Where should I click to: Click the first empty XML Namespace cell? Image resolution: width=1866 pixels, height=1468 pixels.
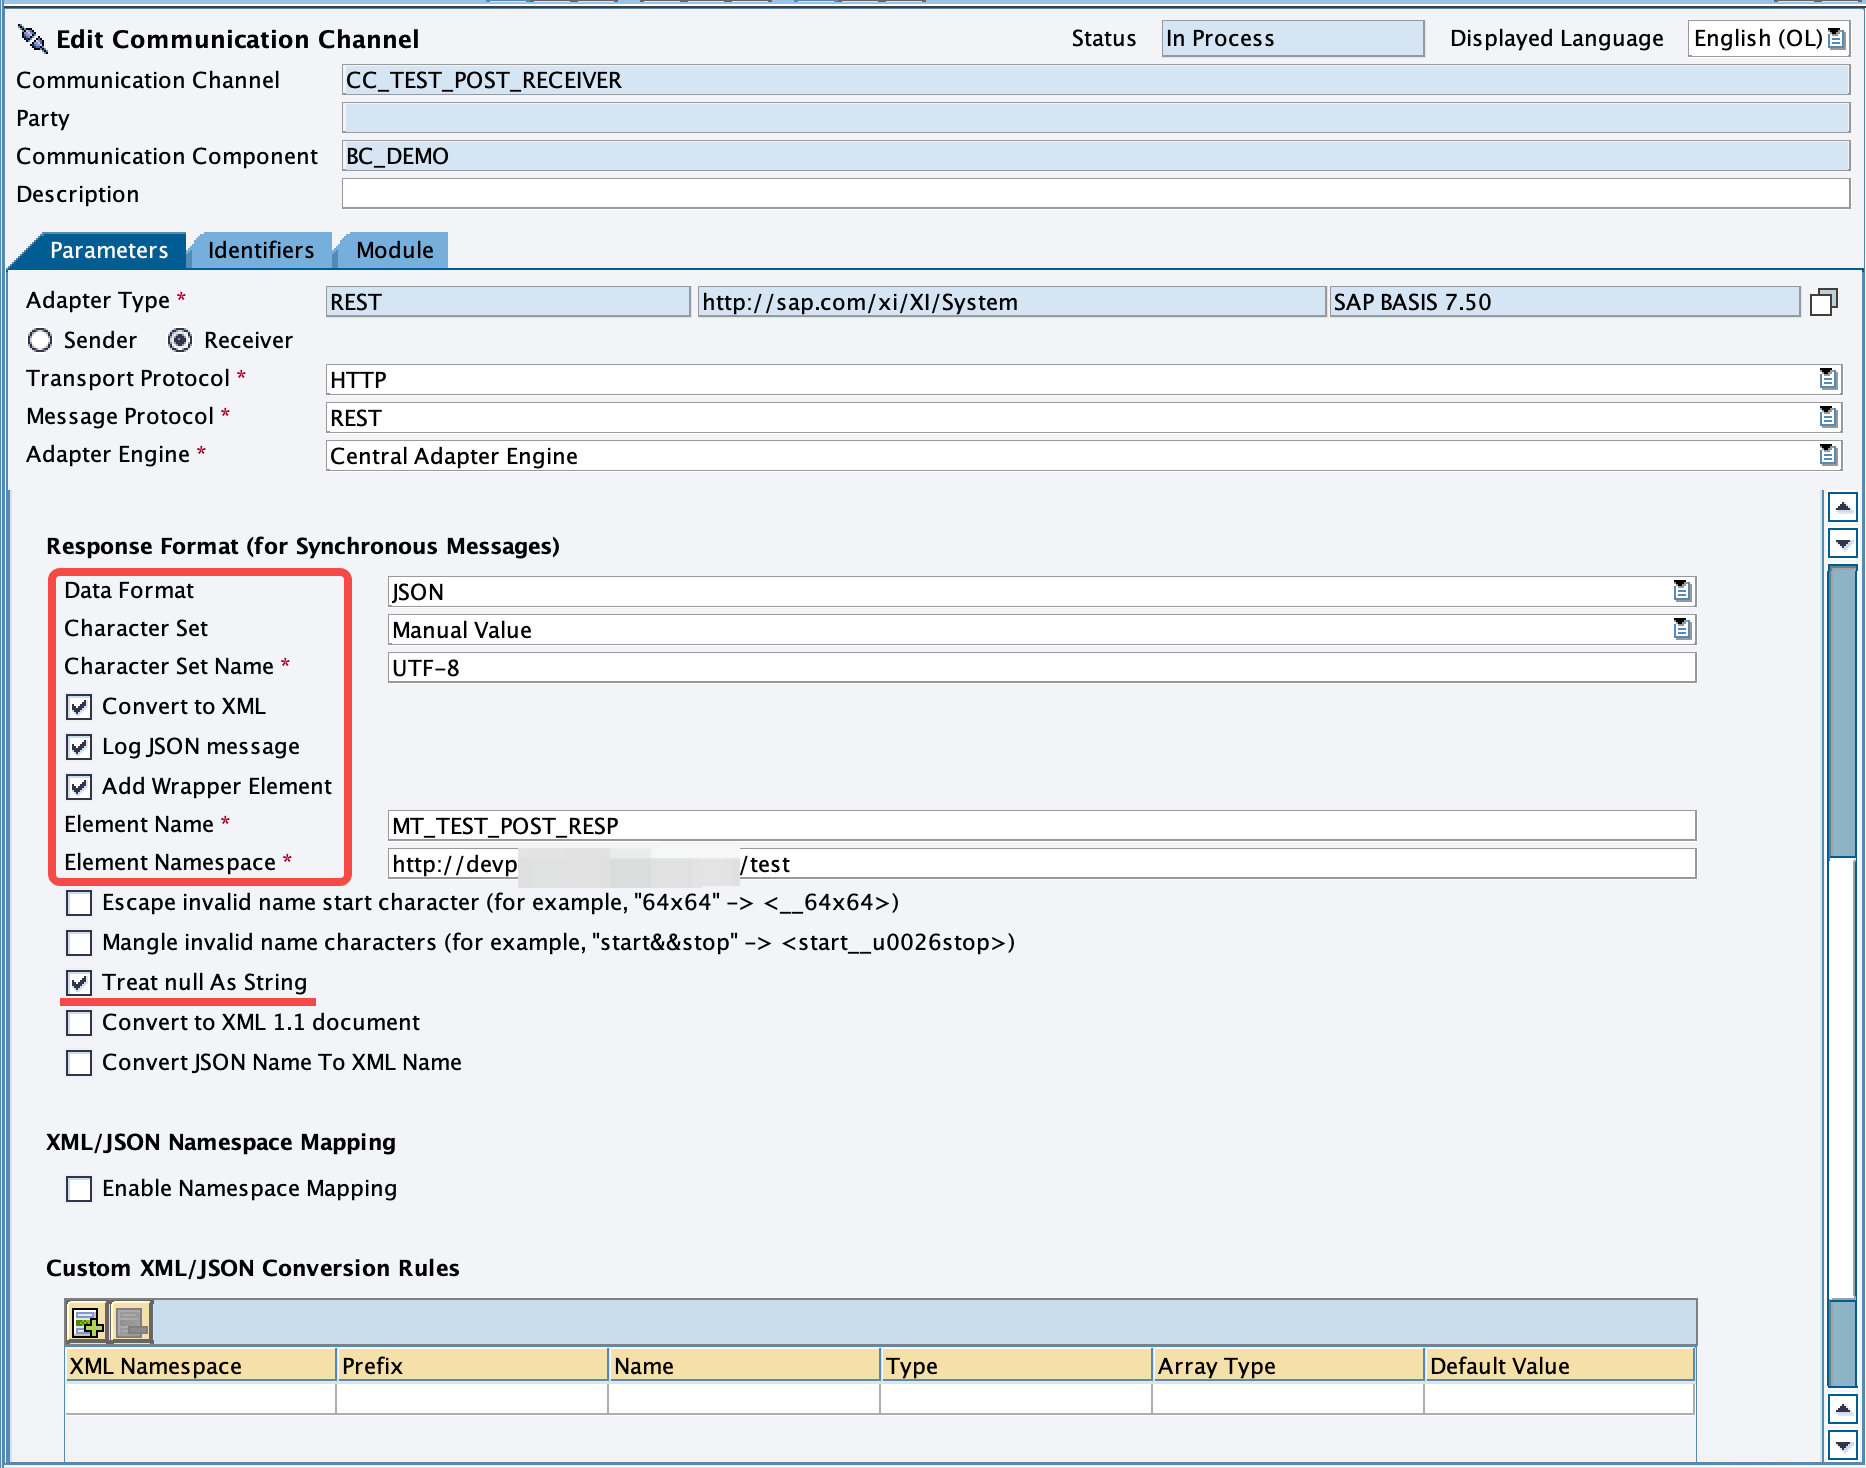click(201, 1398)
